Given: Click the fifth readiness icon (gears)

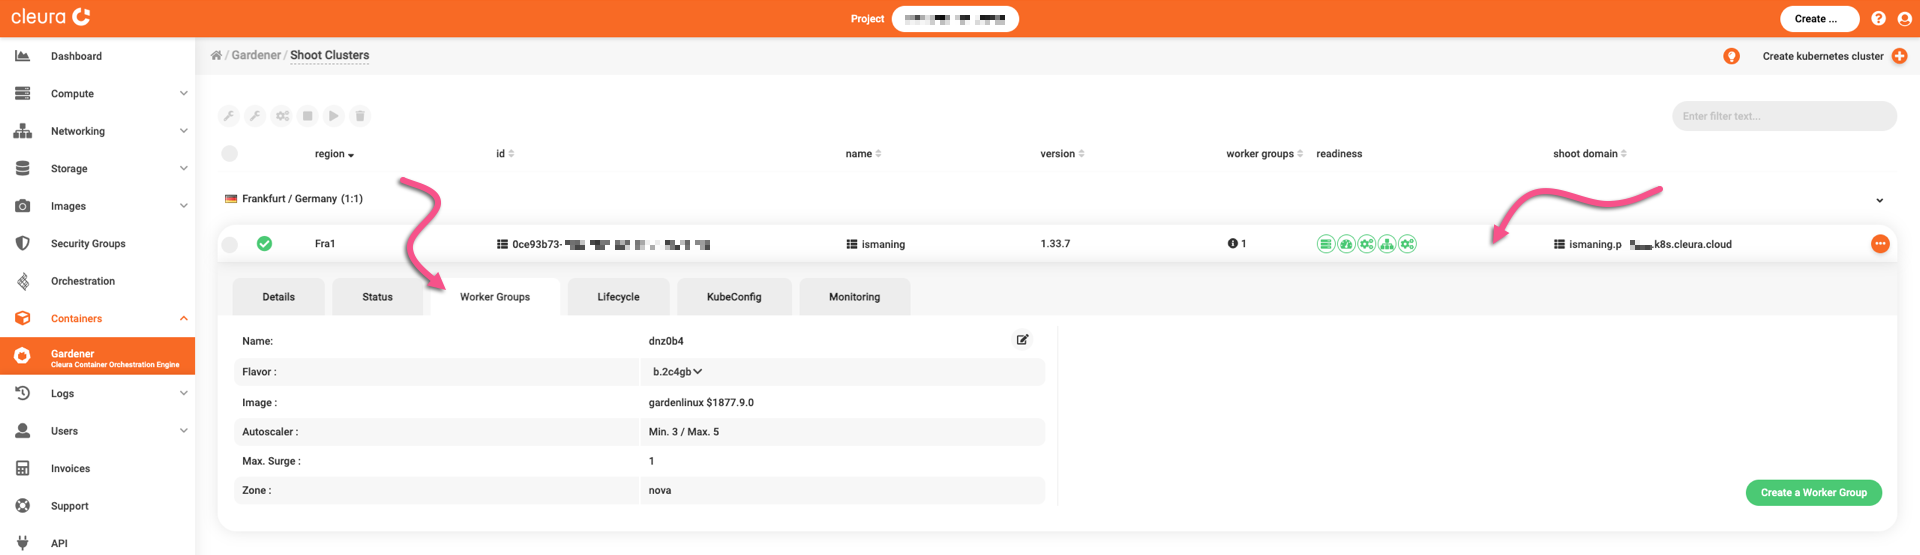Looking at the screenshot, I should 1407,244.
